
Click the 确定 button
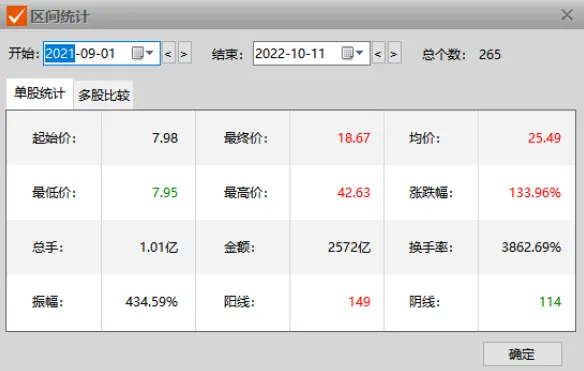point(522,354)
